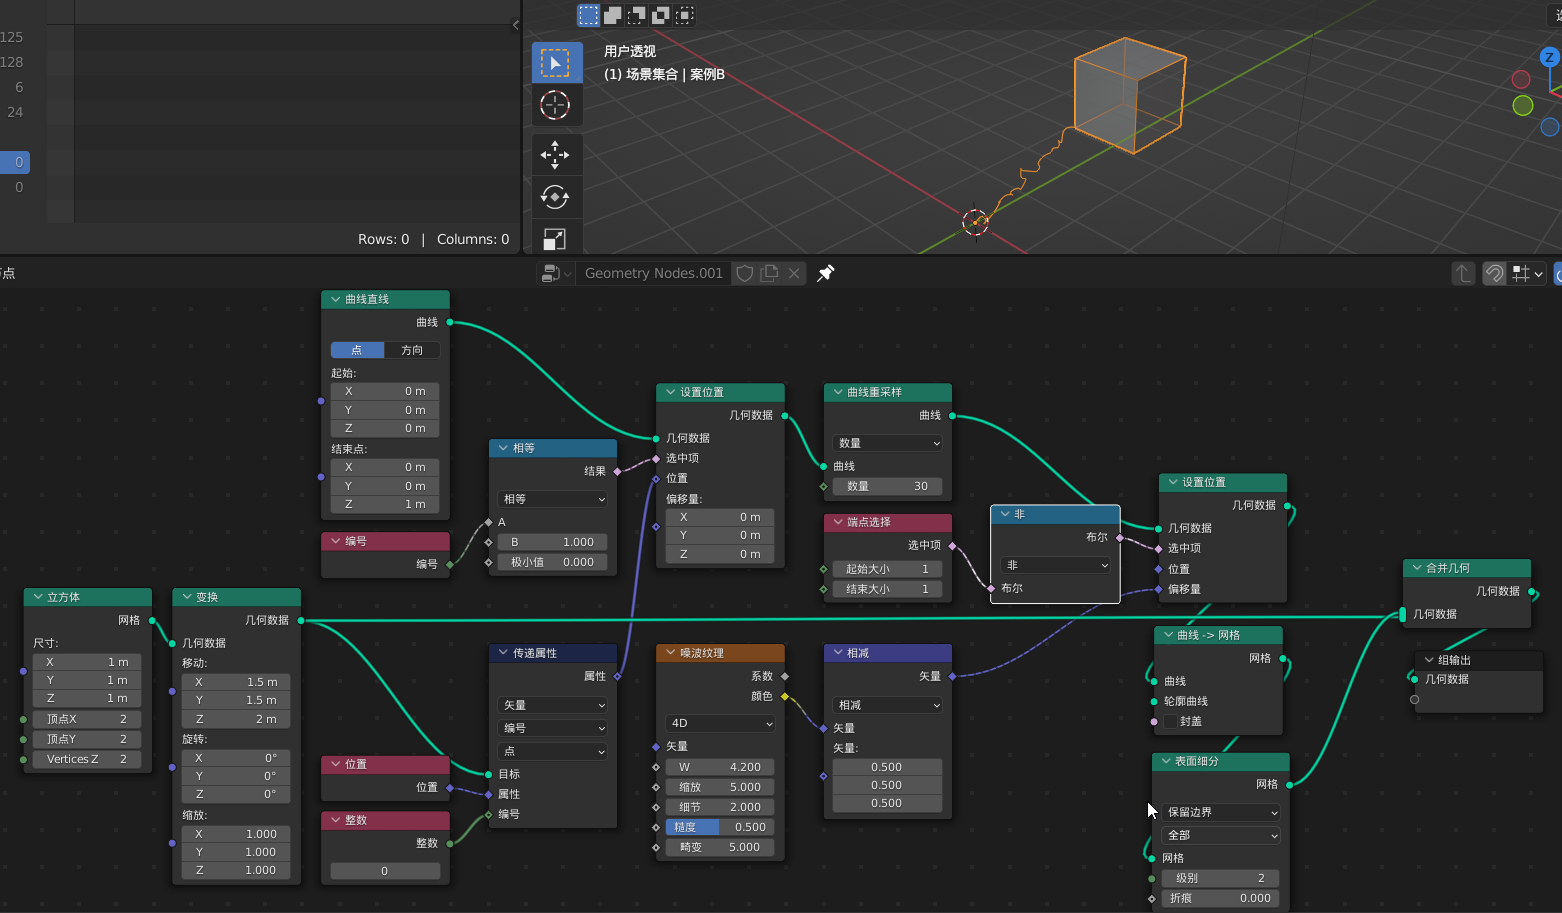Activate the Select Box tool in the viewport
Viewport: 1562px width, 913px height.
(555, 62)
